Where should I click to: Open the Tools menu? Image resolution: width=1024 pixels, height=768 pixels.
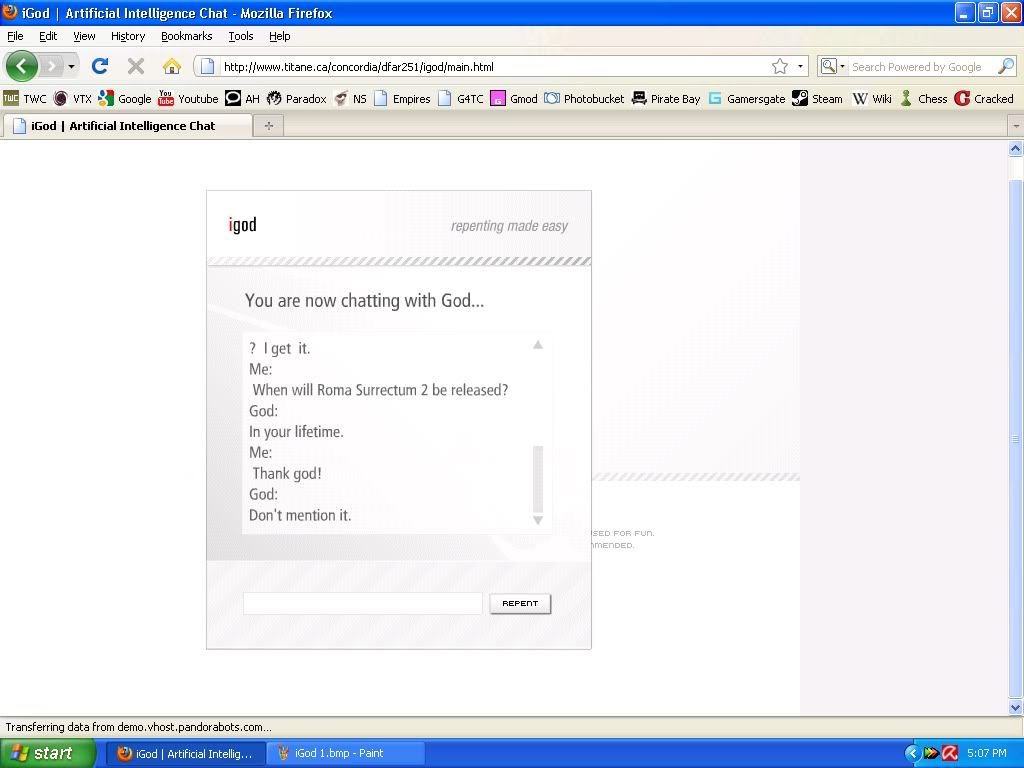241,36
